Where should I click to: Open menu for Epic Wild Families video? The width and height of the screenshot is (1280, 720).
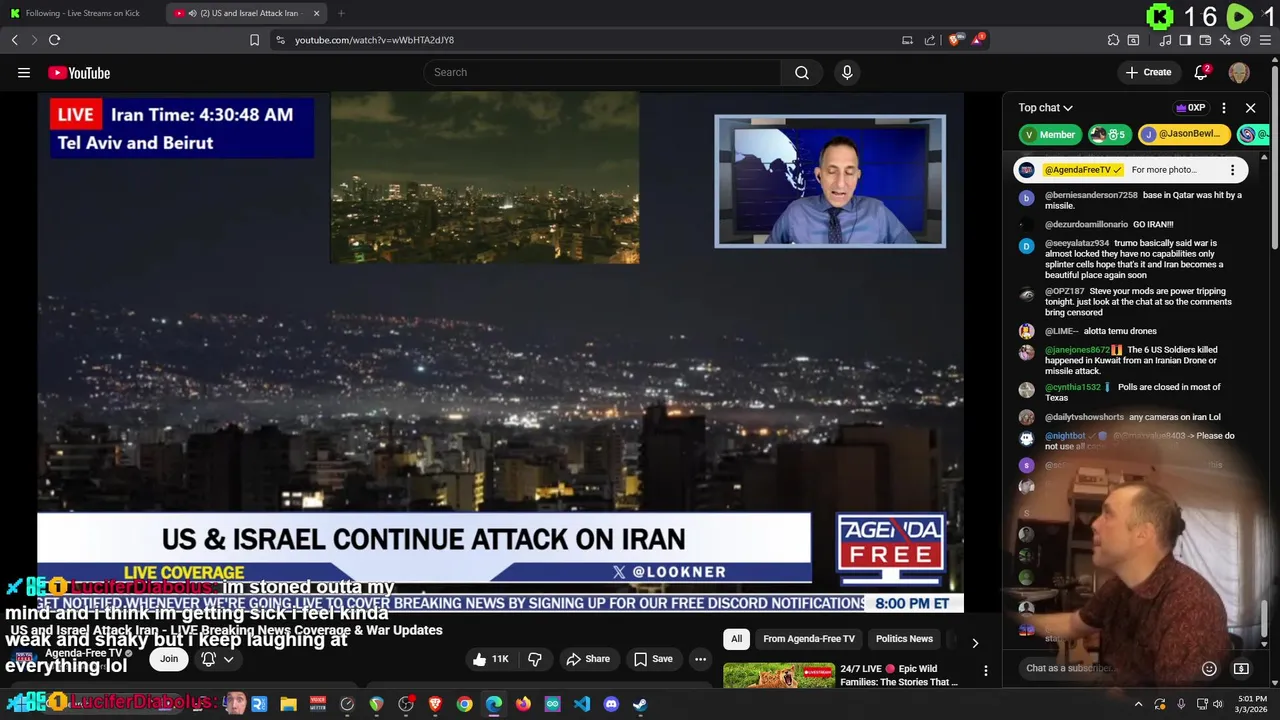point(985,671)
